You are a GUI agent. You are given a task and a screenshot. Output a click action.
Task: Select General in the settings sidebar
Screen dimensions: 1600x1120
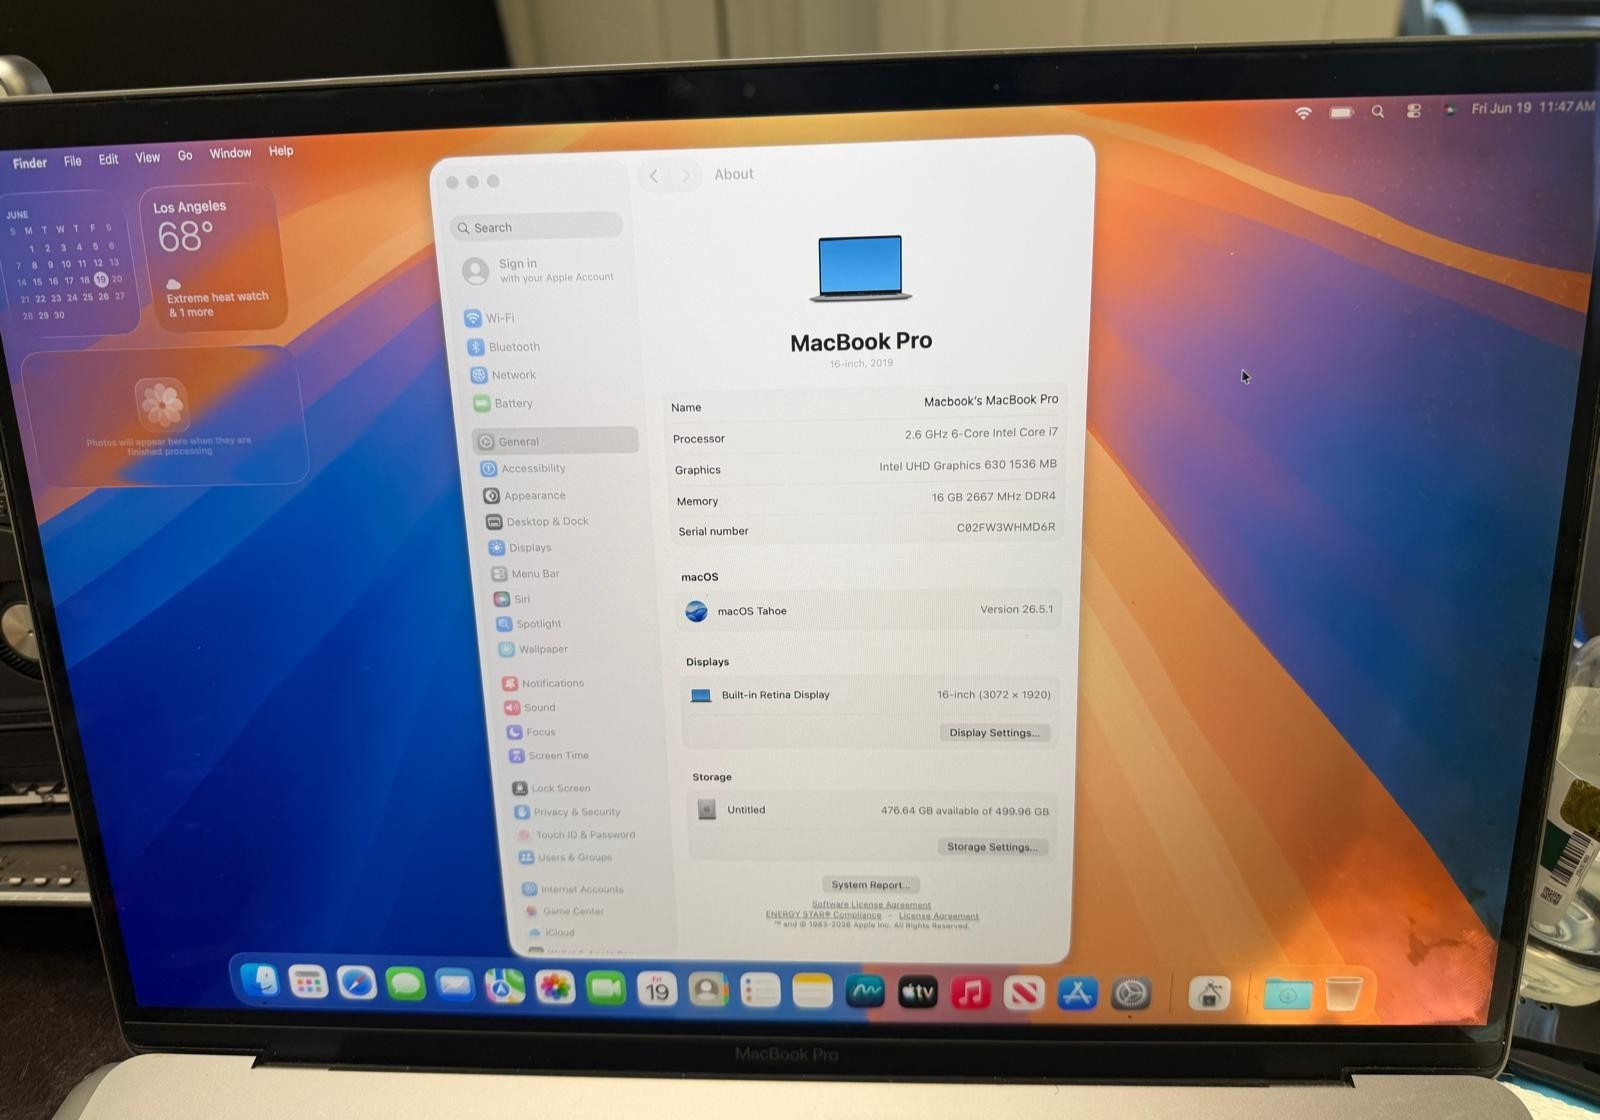pyautogui.click(x=555, y=441)
